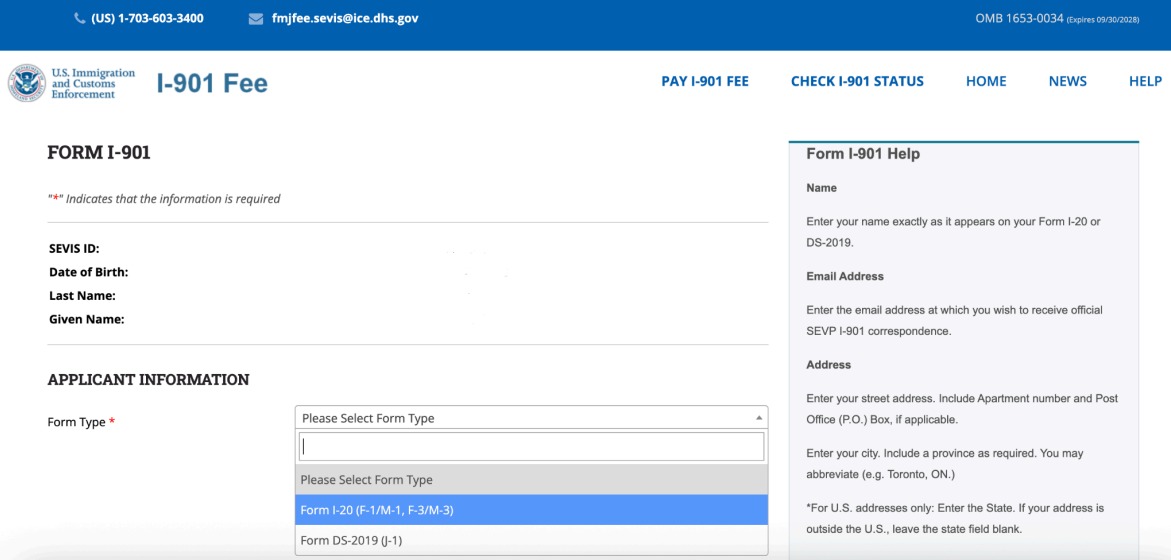Click the Form Type dropdown arrow
The width and height of the screenshot is (1171, 560).
tap(759, 417)
